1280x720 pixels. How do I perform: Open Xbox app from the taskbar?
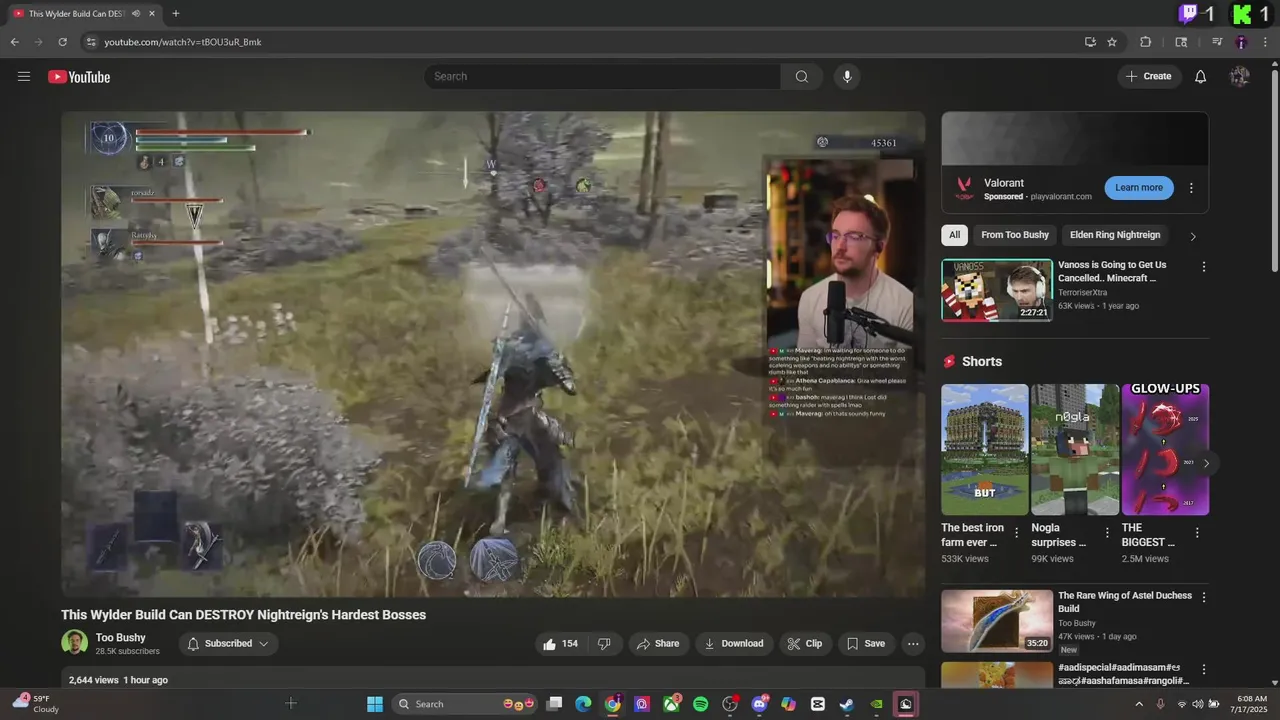click(x=671, y=704)
